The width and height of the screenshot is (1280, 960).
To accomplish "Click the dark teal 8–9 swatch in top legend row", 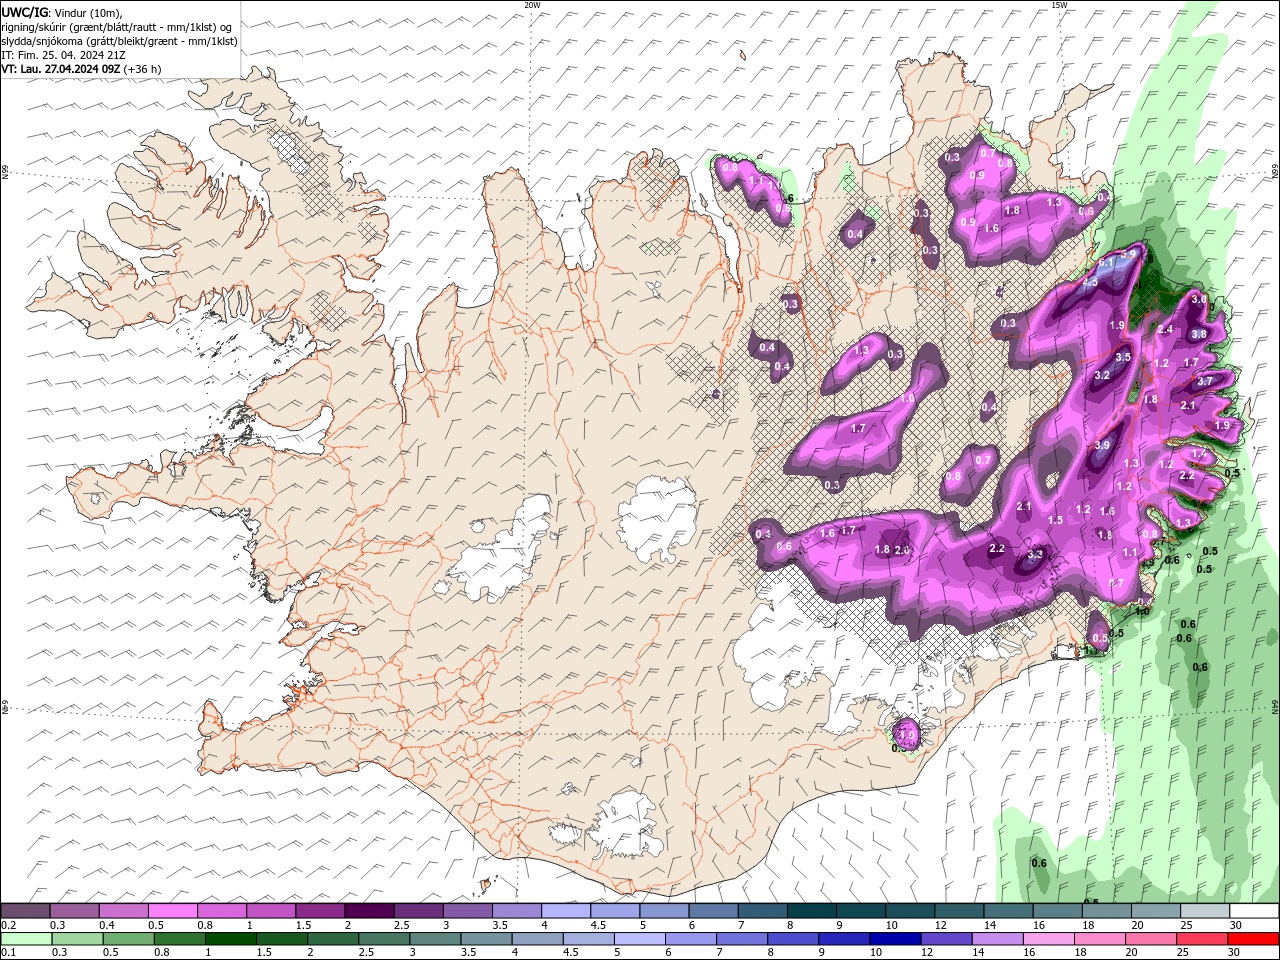I will point(811,911).
